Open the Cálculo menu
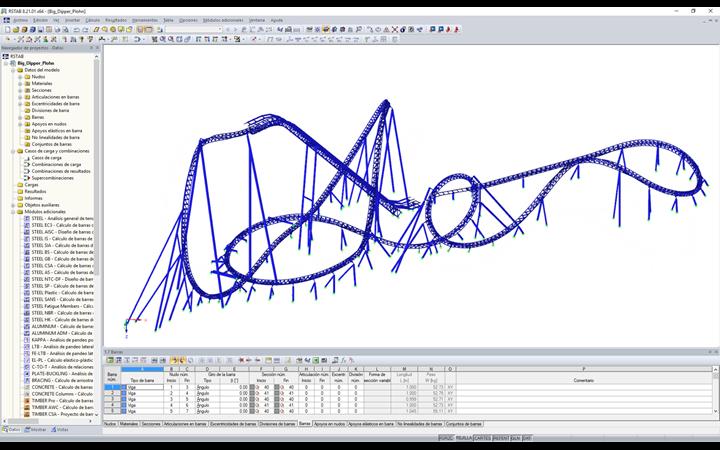720x450 pixels. 92,20
